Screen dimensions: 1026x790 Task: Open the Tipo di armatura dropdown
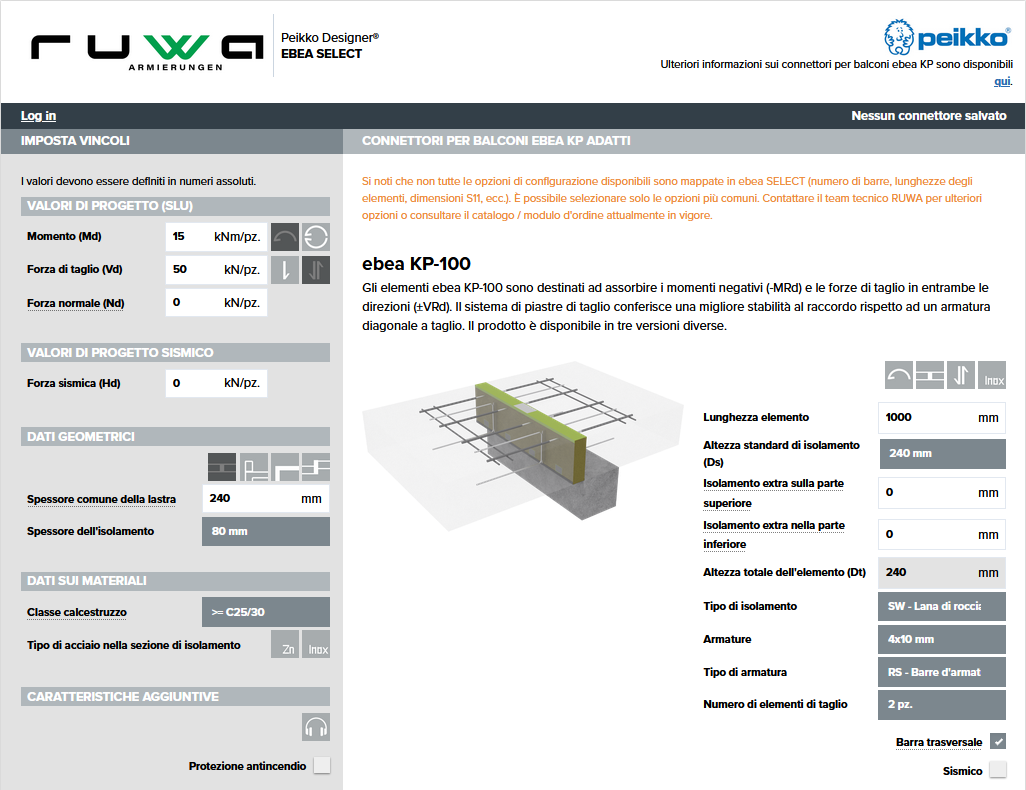(942, 672)
